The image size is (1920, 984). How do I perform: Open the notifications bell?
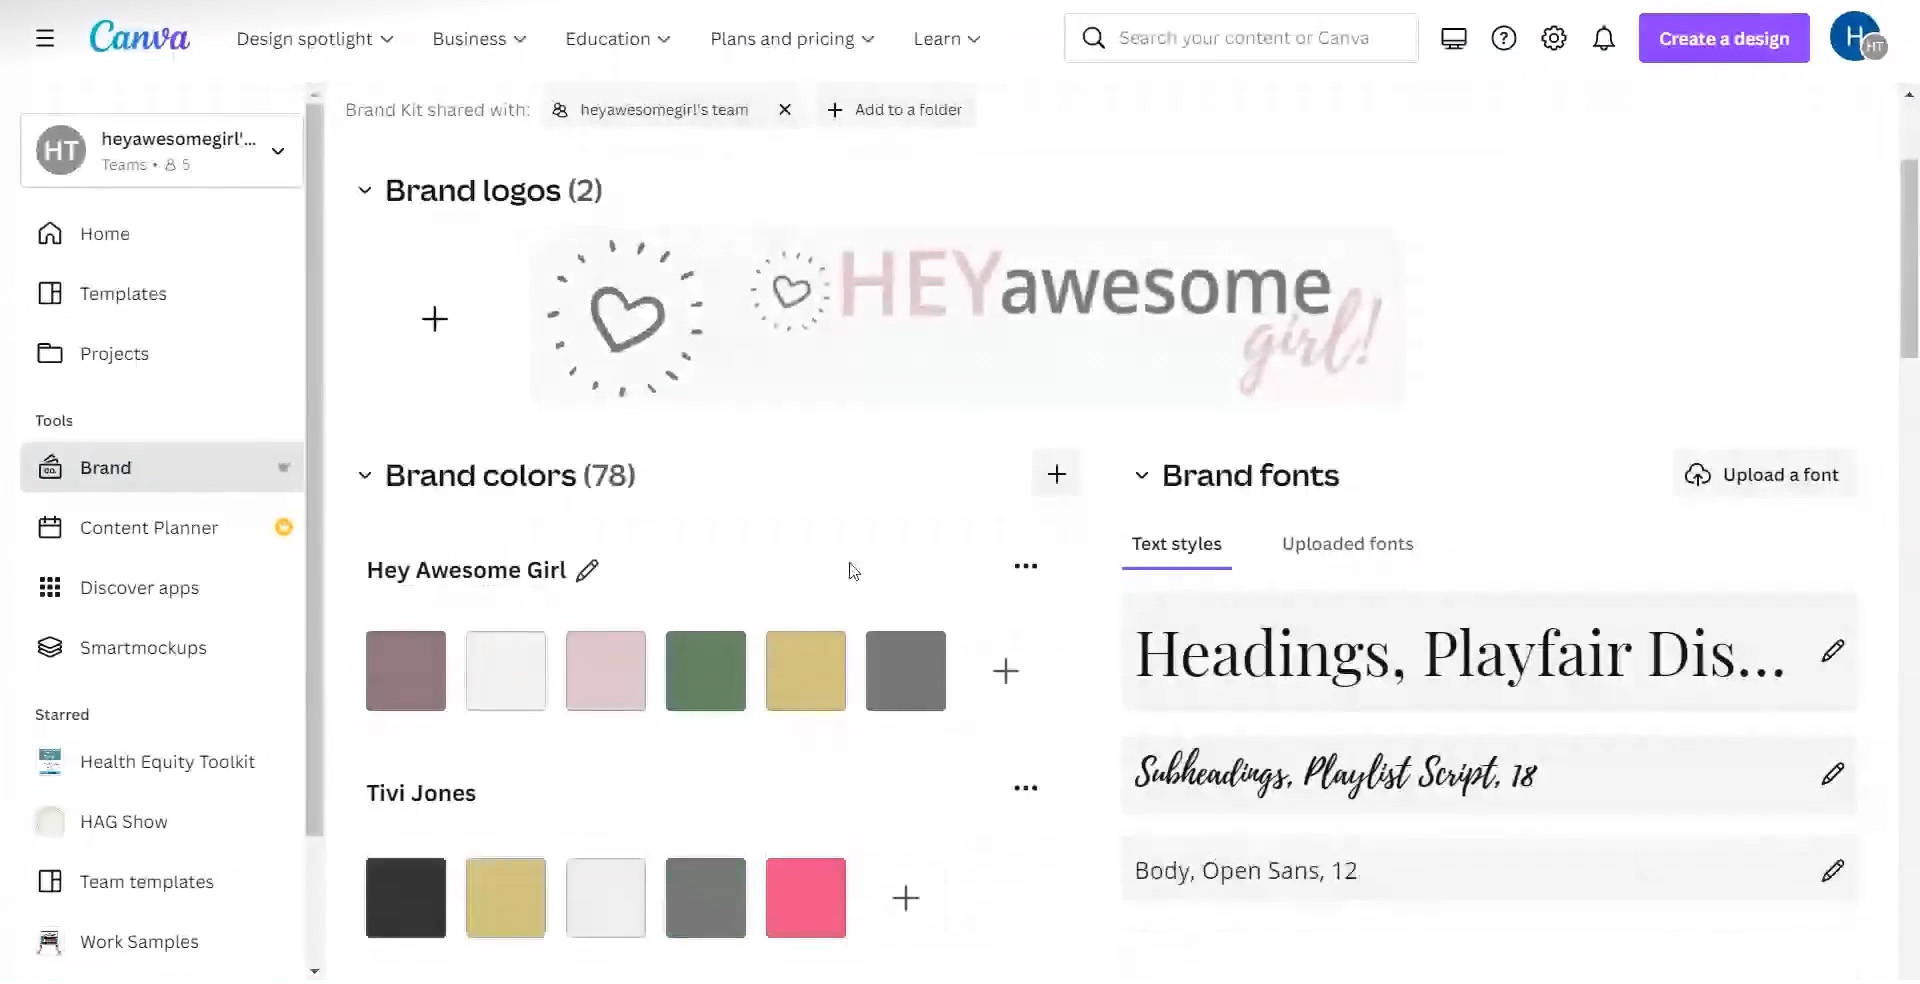[x=1604, y=39]
